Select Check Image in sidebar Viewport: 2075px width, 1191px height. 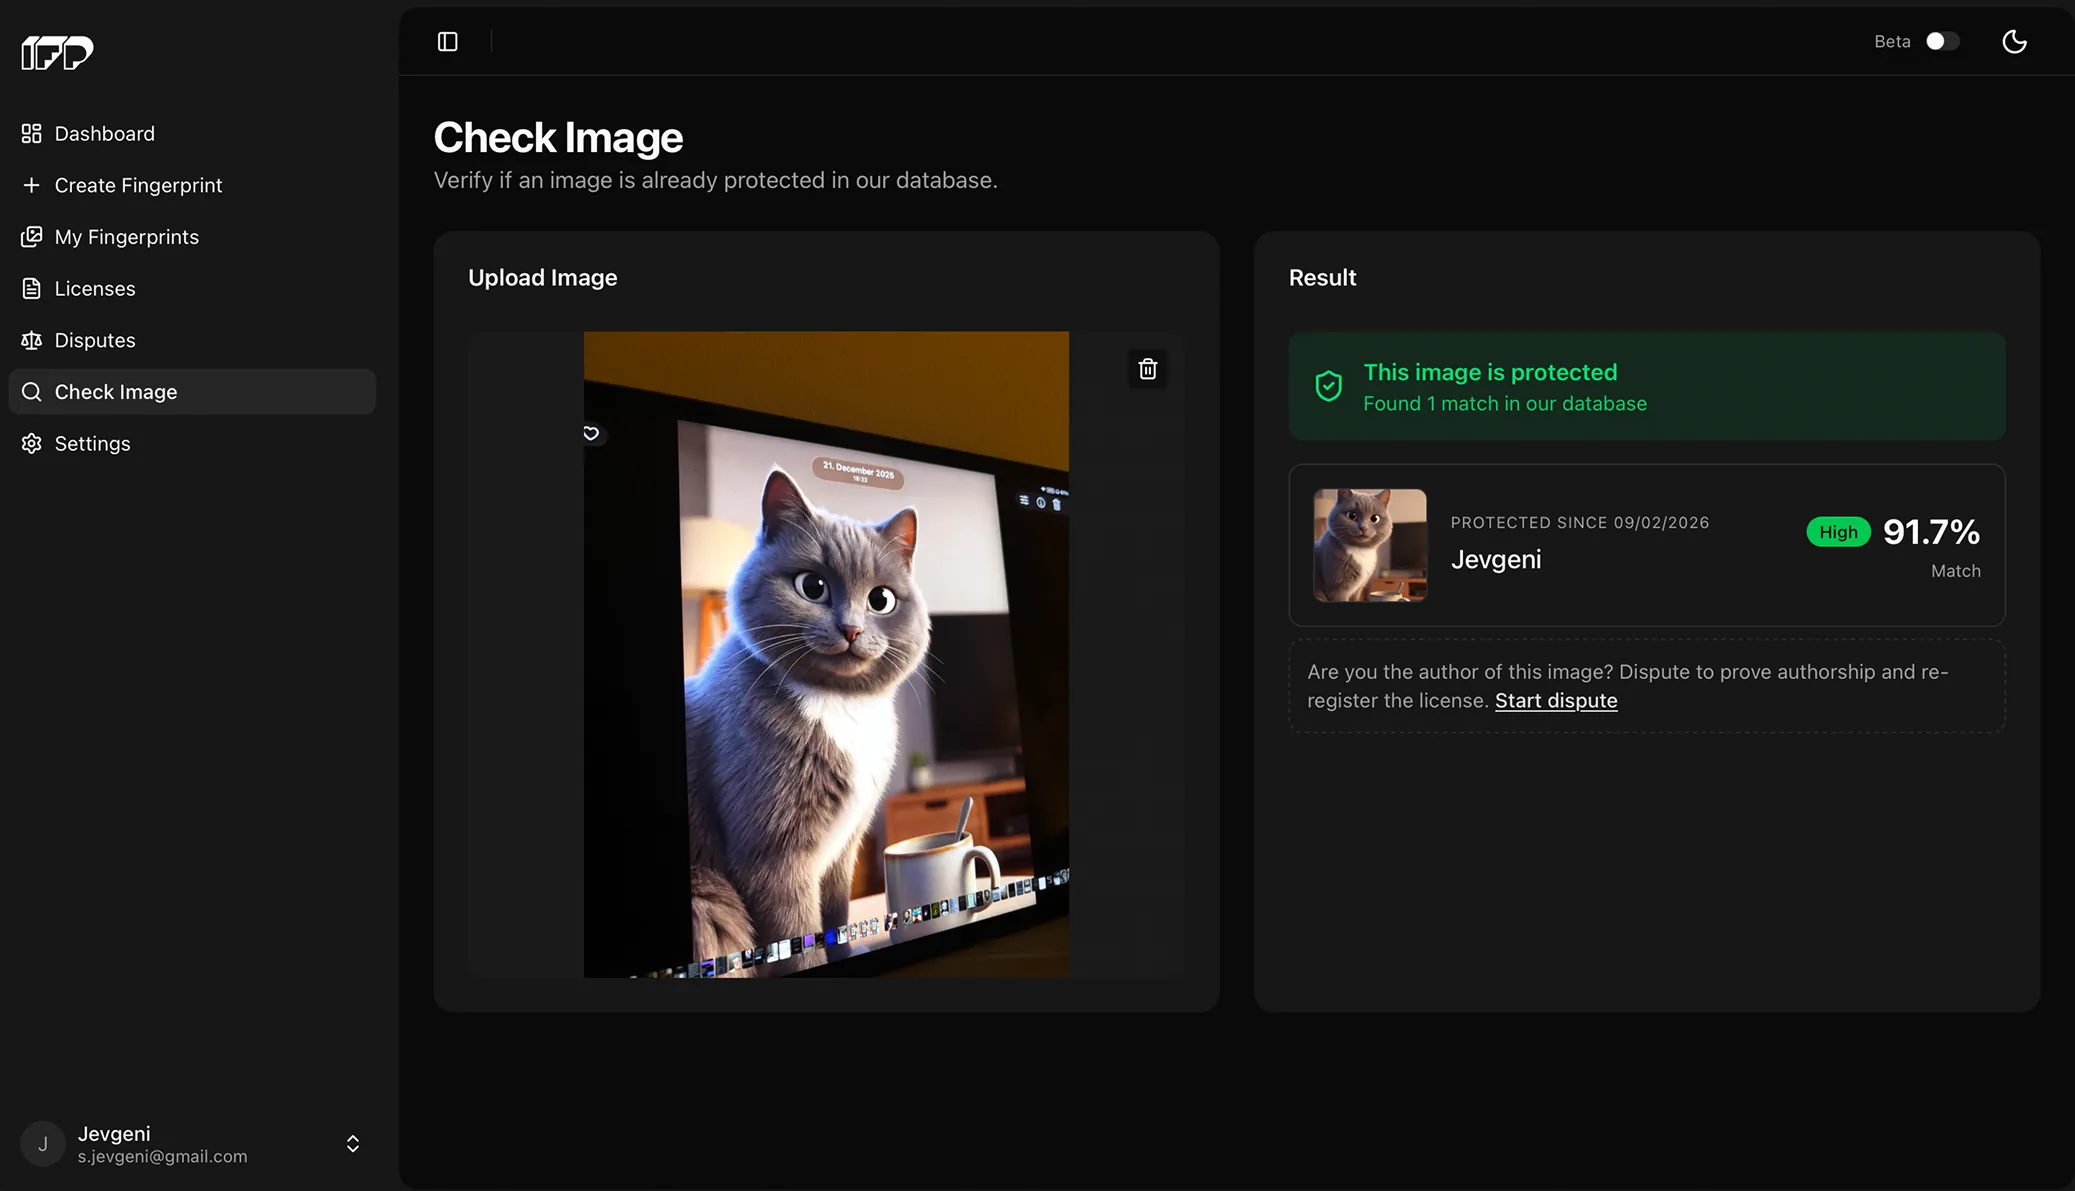192,392
